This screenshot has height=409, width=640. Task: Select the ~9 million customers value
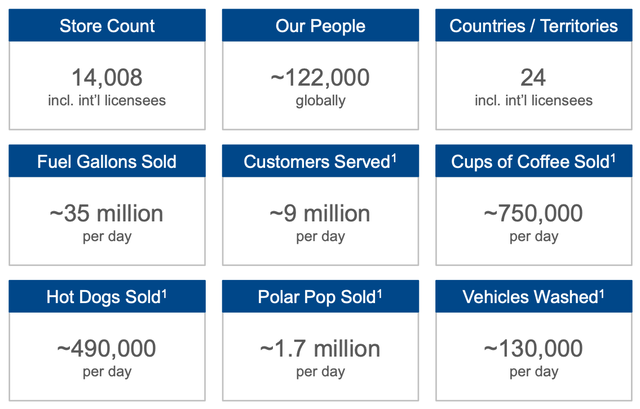[x=320, y=213]
